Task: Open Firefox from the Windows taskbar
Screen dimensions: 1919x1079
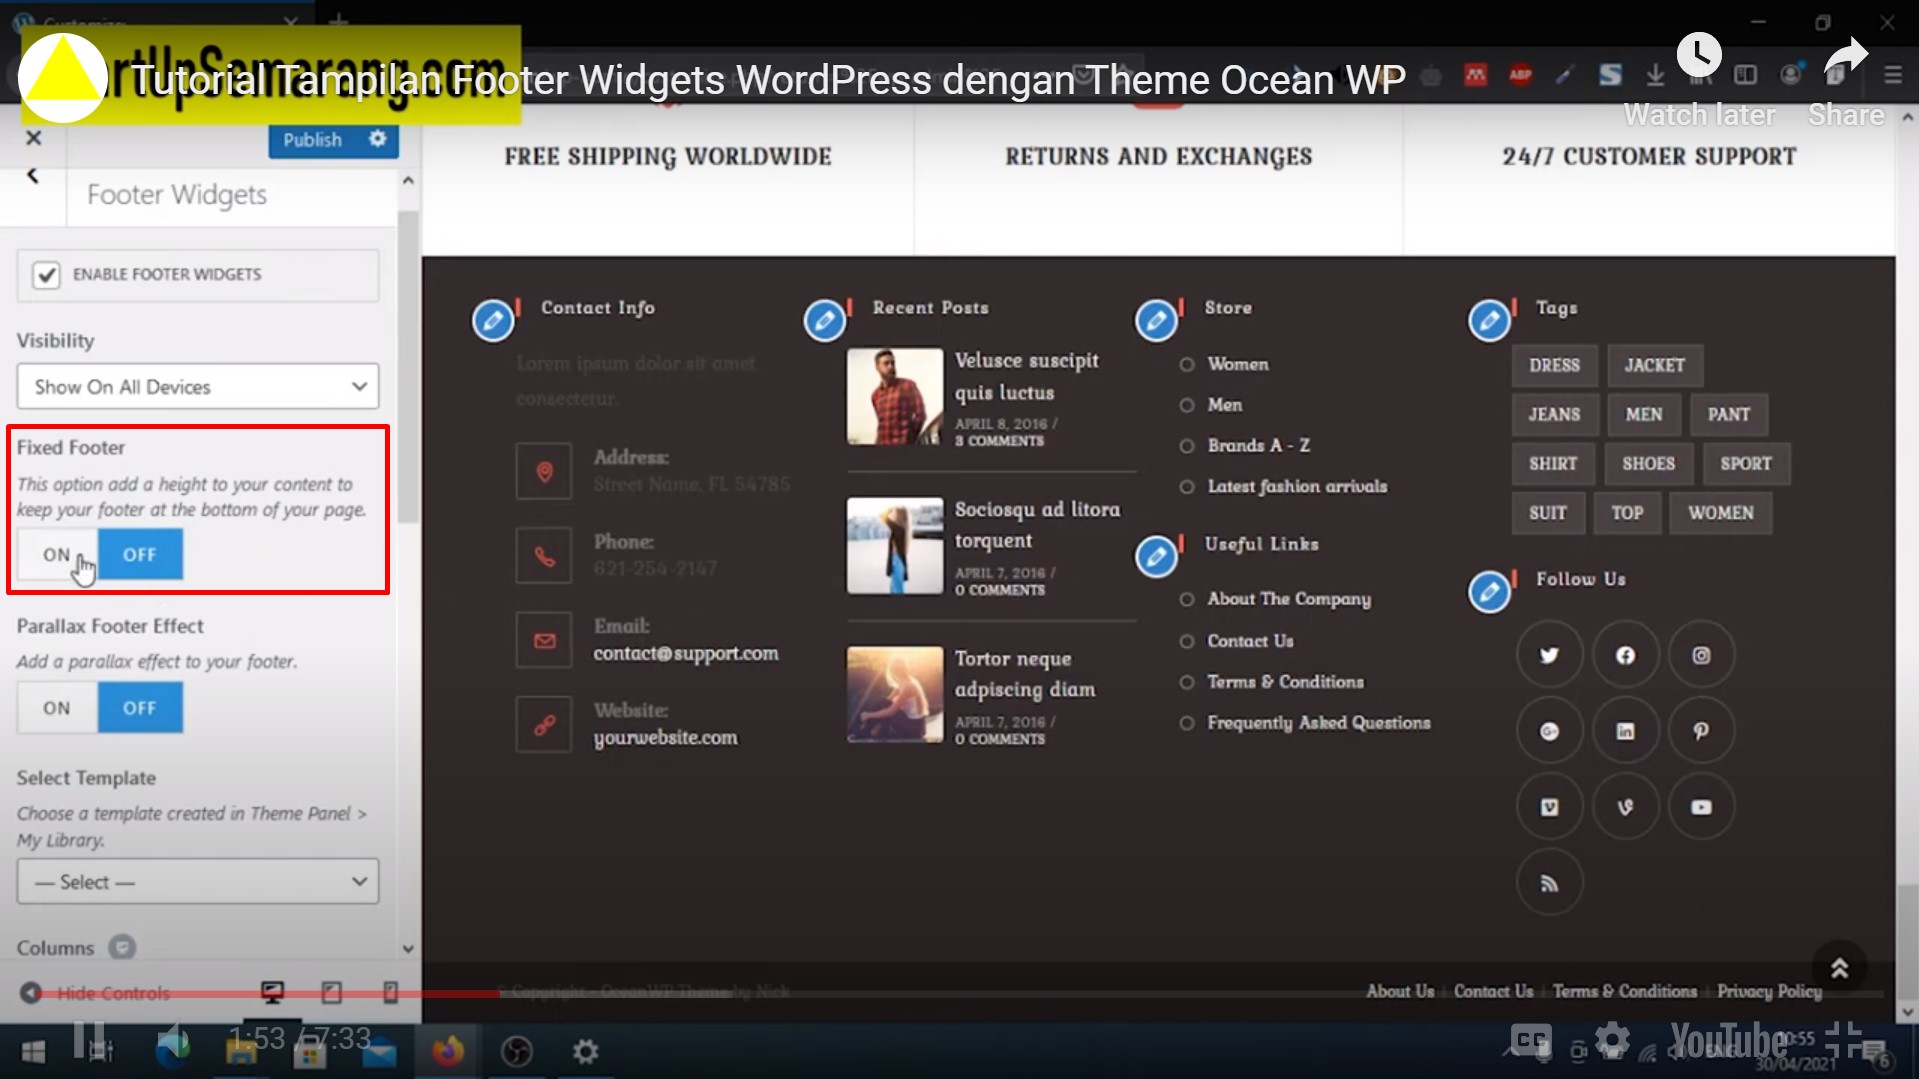Action: (x=447, y=1052)
